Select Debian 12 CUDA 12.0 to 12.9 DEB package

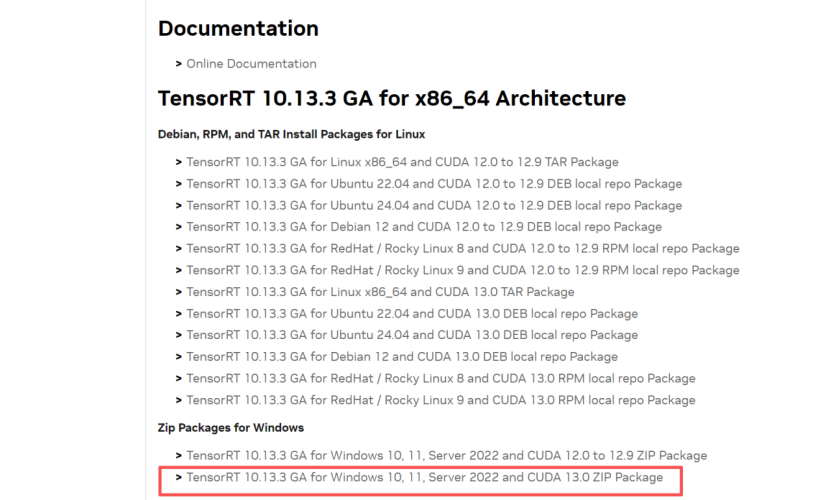pyautogui.click(x=424, y=227)
